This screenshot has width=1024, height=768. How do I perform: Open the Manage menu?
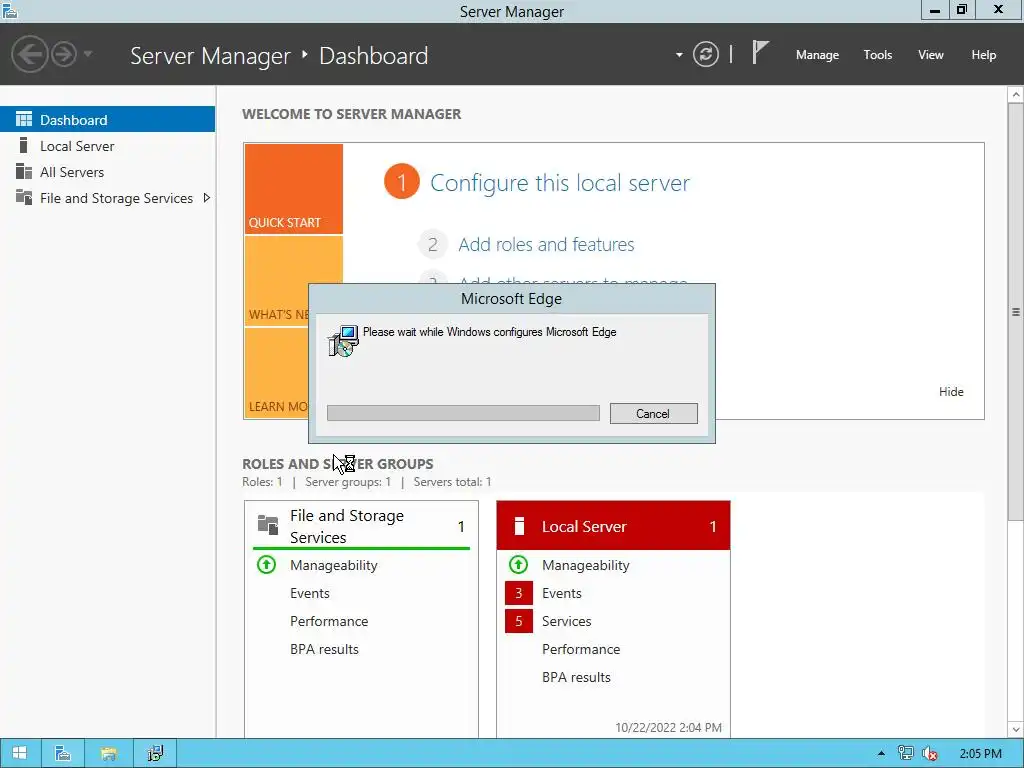817,55
